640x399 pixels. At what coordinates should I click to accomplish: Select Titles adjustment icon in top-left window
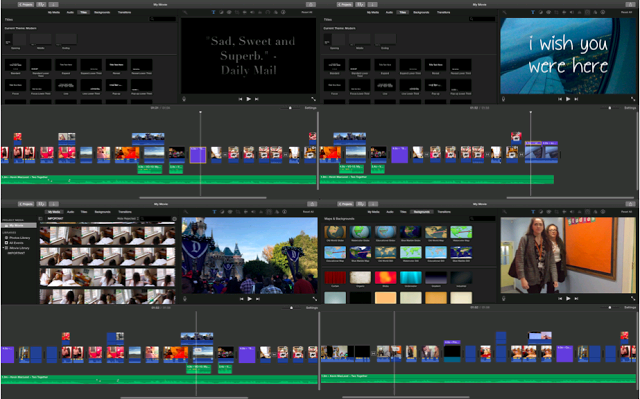tap(213, 12)
